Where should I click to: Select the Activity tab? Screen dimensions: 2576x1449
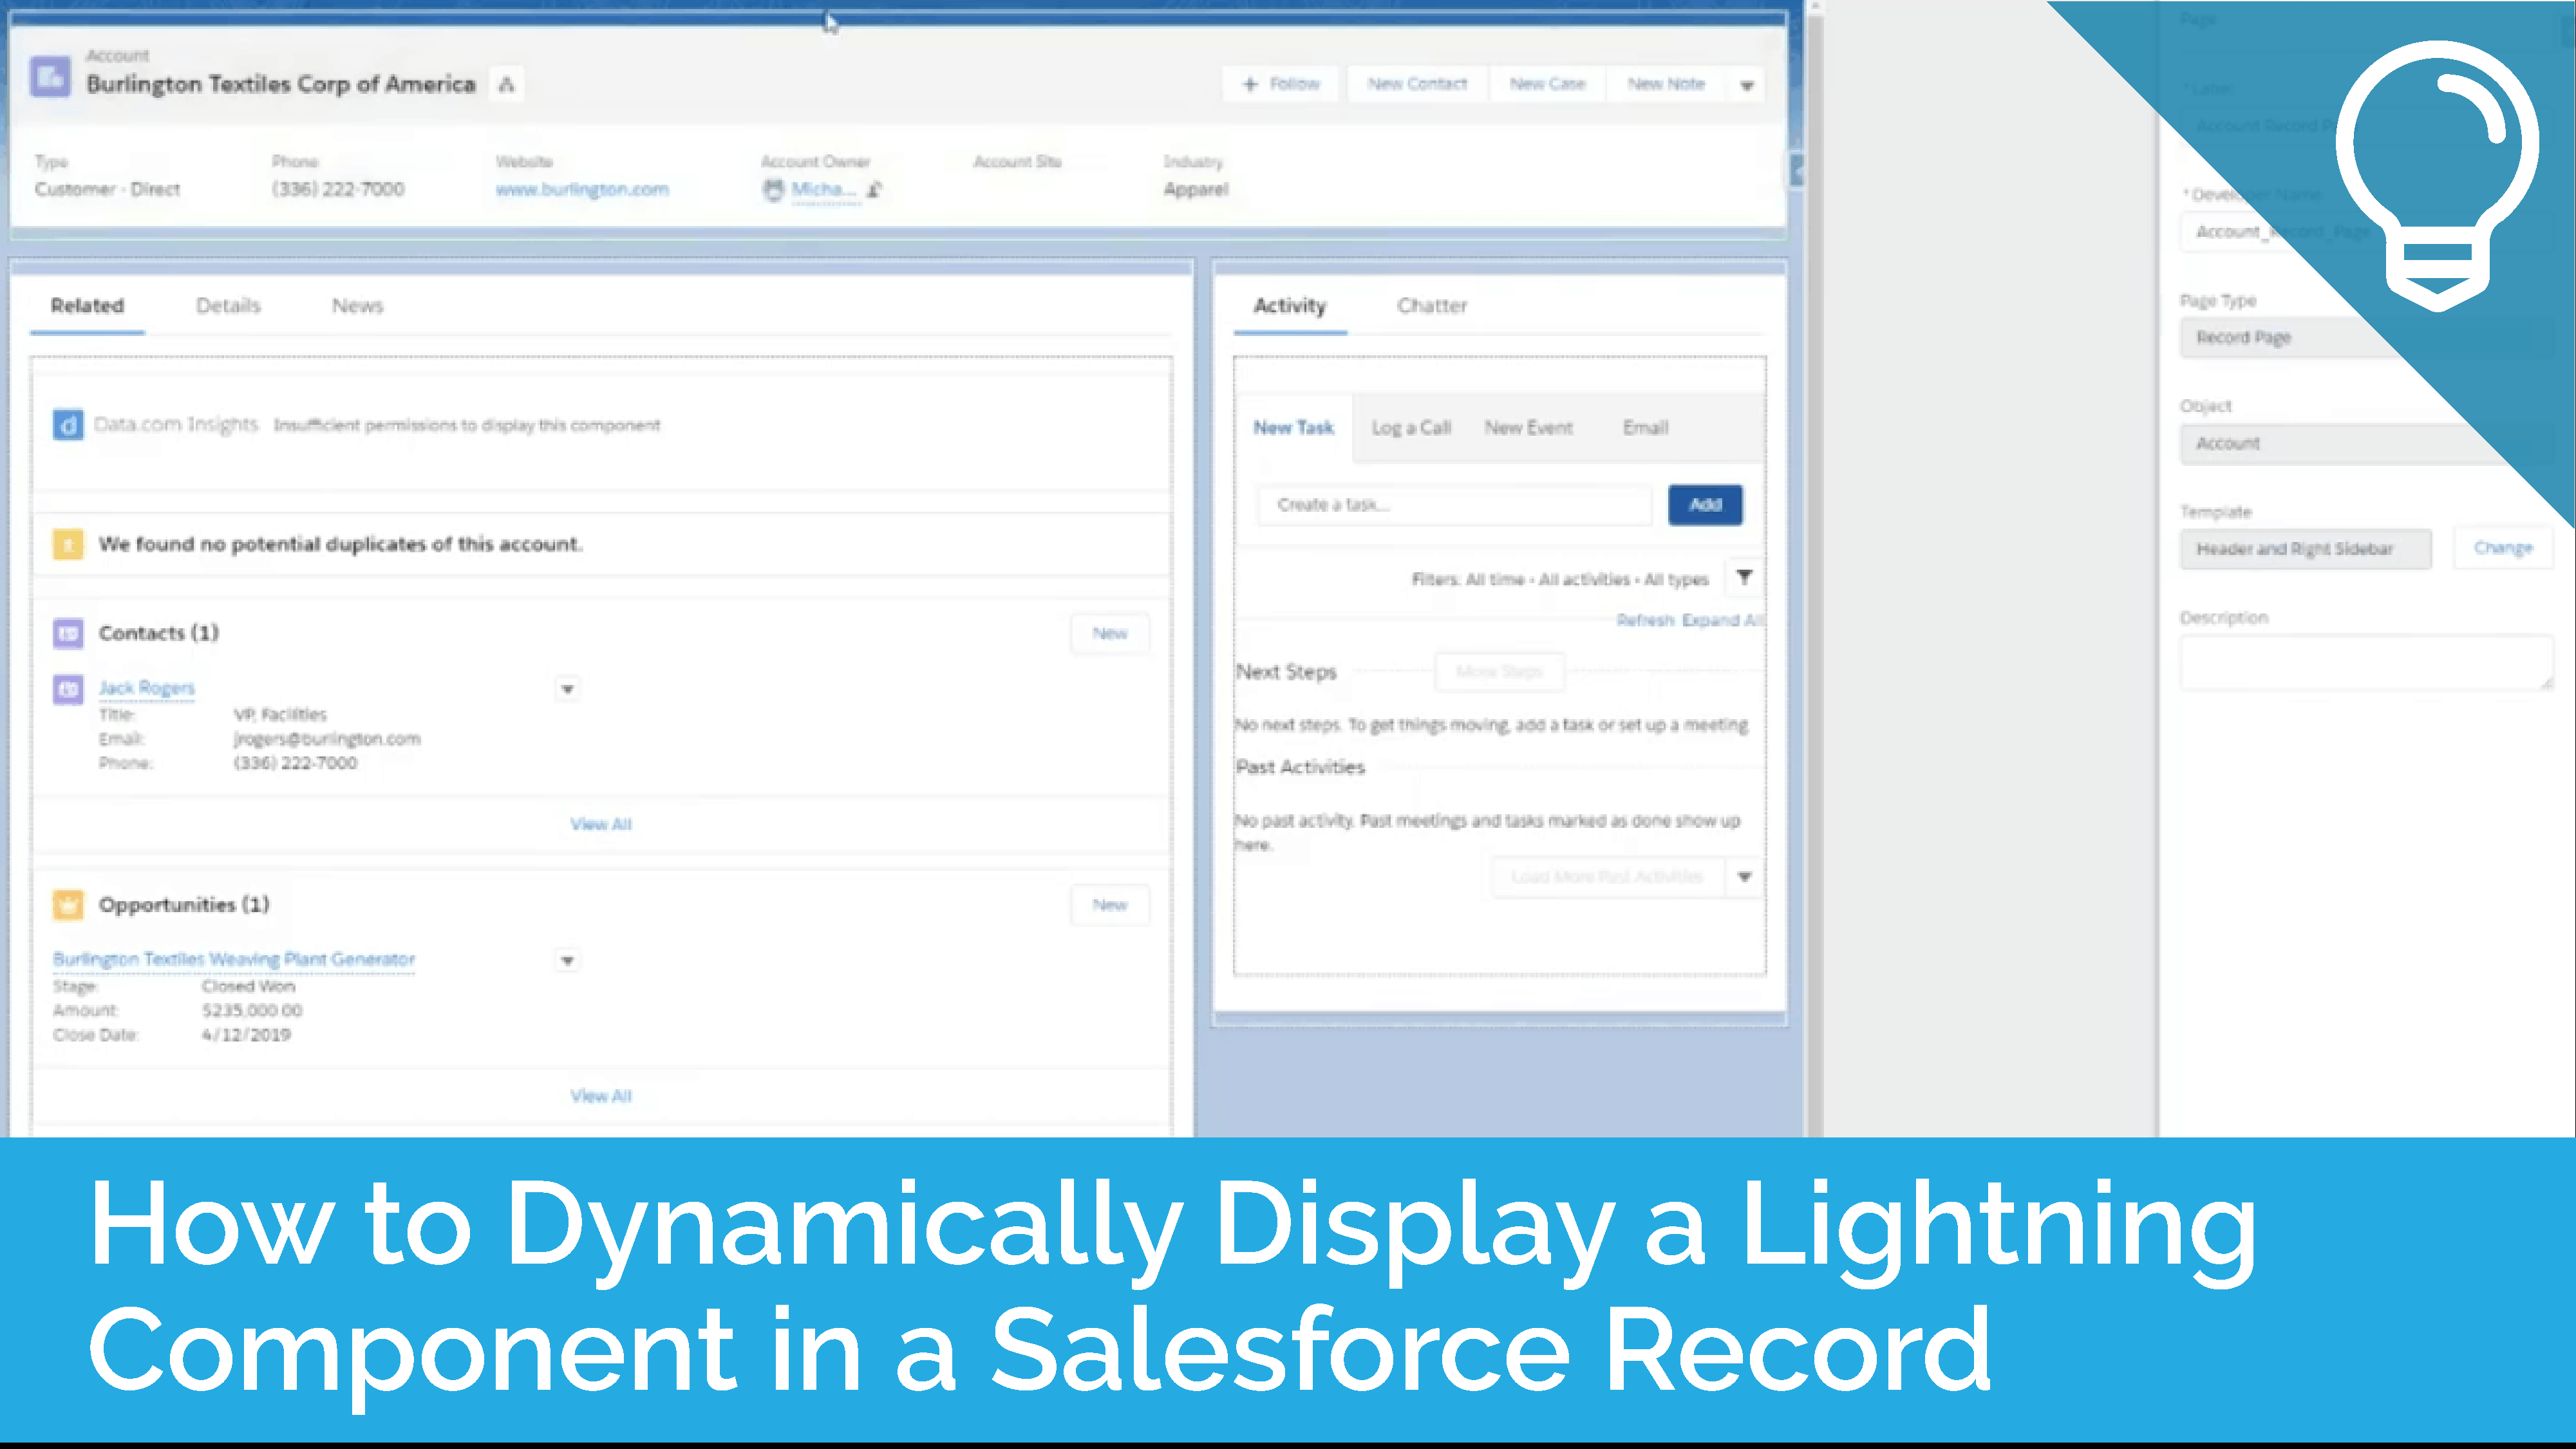(1289, 306)
